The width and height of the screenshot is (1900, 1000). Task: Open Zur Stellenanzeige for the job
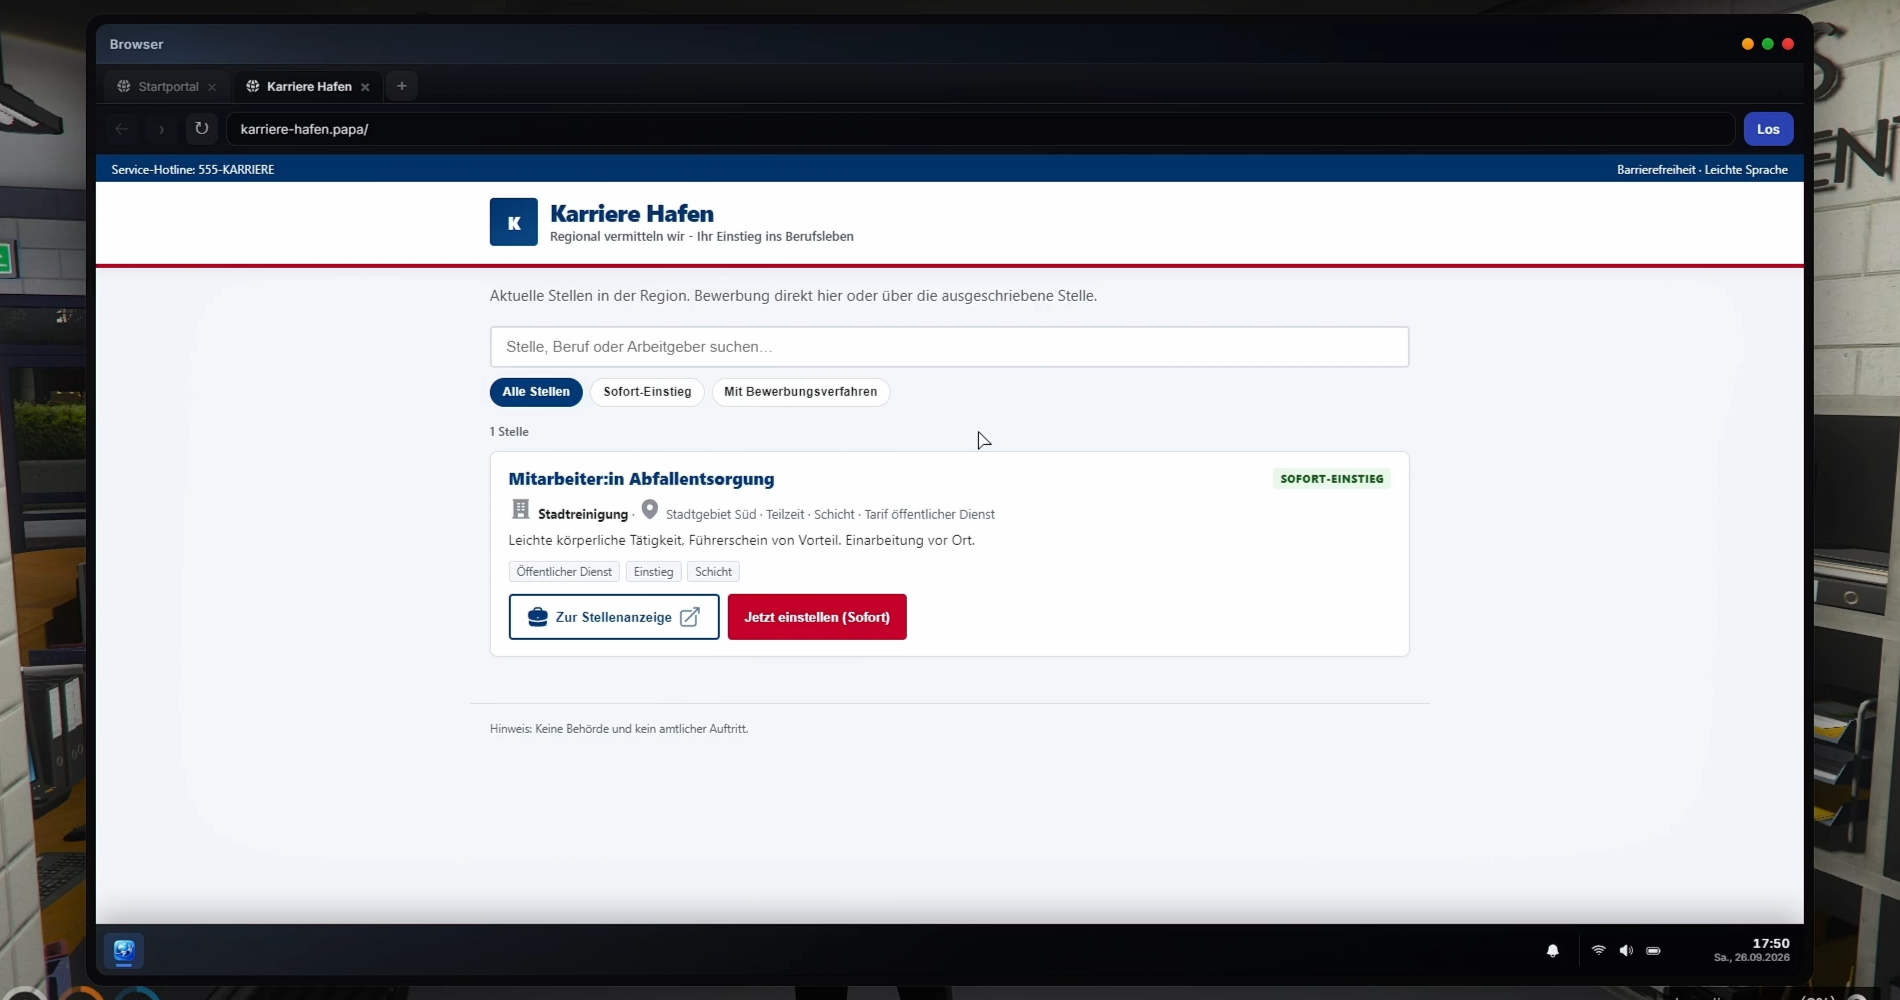point(614,617)
